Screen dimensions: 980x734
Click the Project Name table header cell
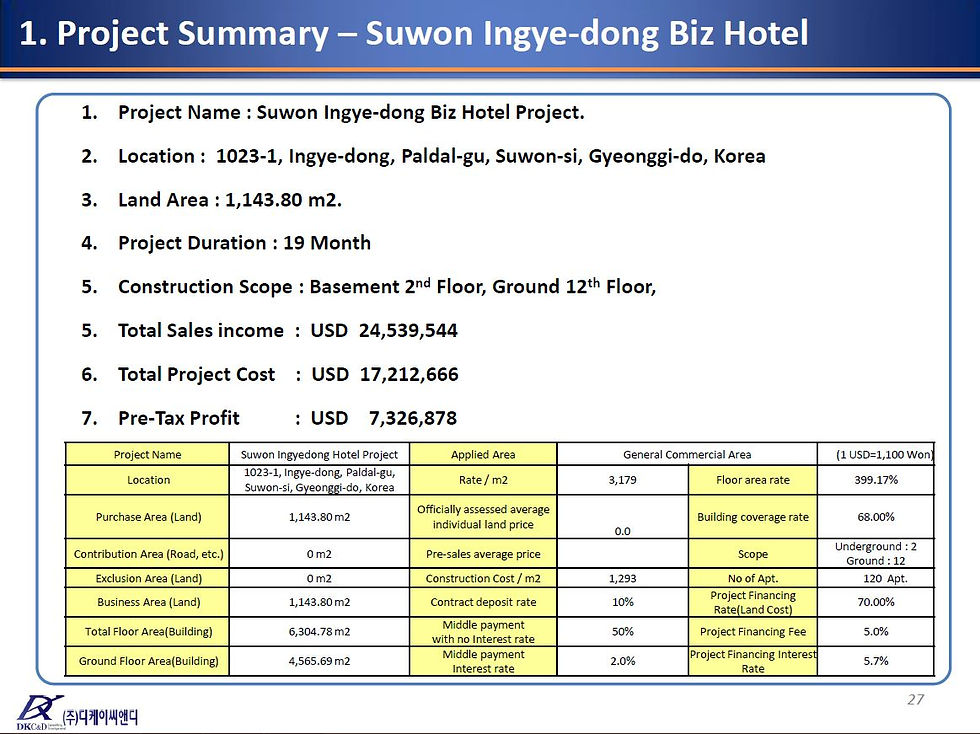click(148, 455)
